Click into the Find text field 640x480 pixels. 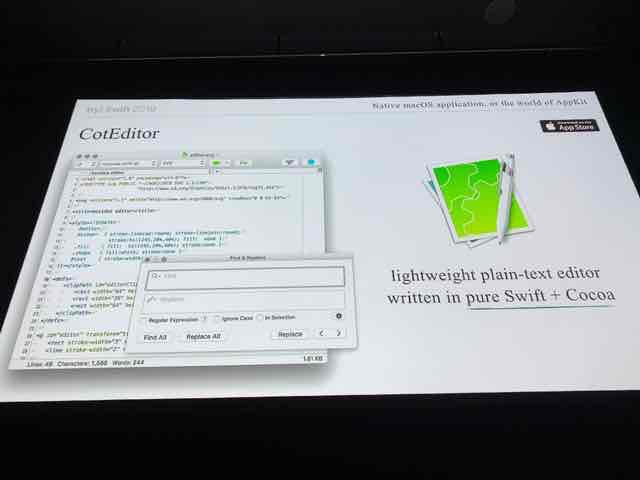coord(245,277)
